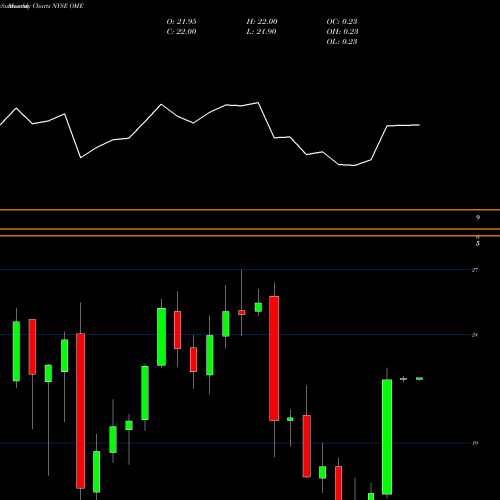Select the last small green candle on the right
Image resolution: width=500 pixels, height=500 pixels.
pyautogui.click(x=419, y=379)
